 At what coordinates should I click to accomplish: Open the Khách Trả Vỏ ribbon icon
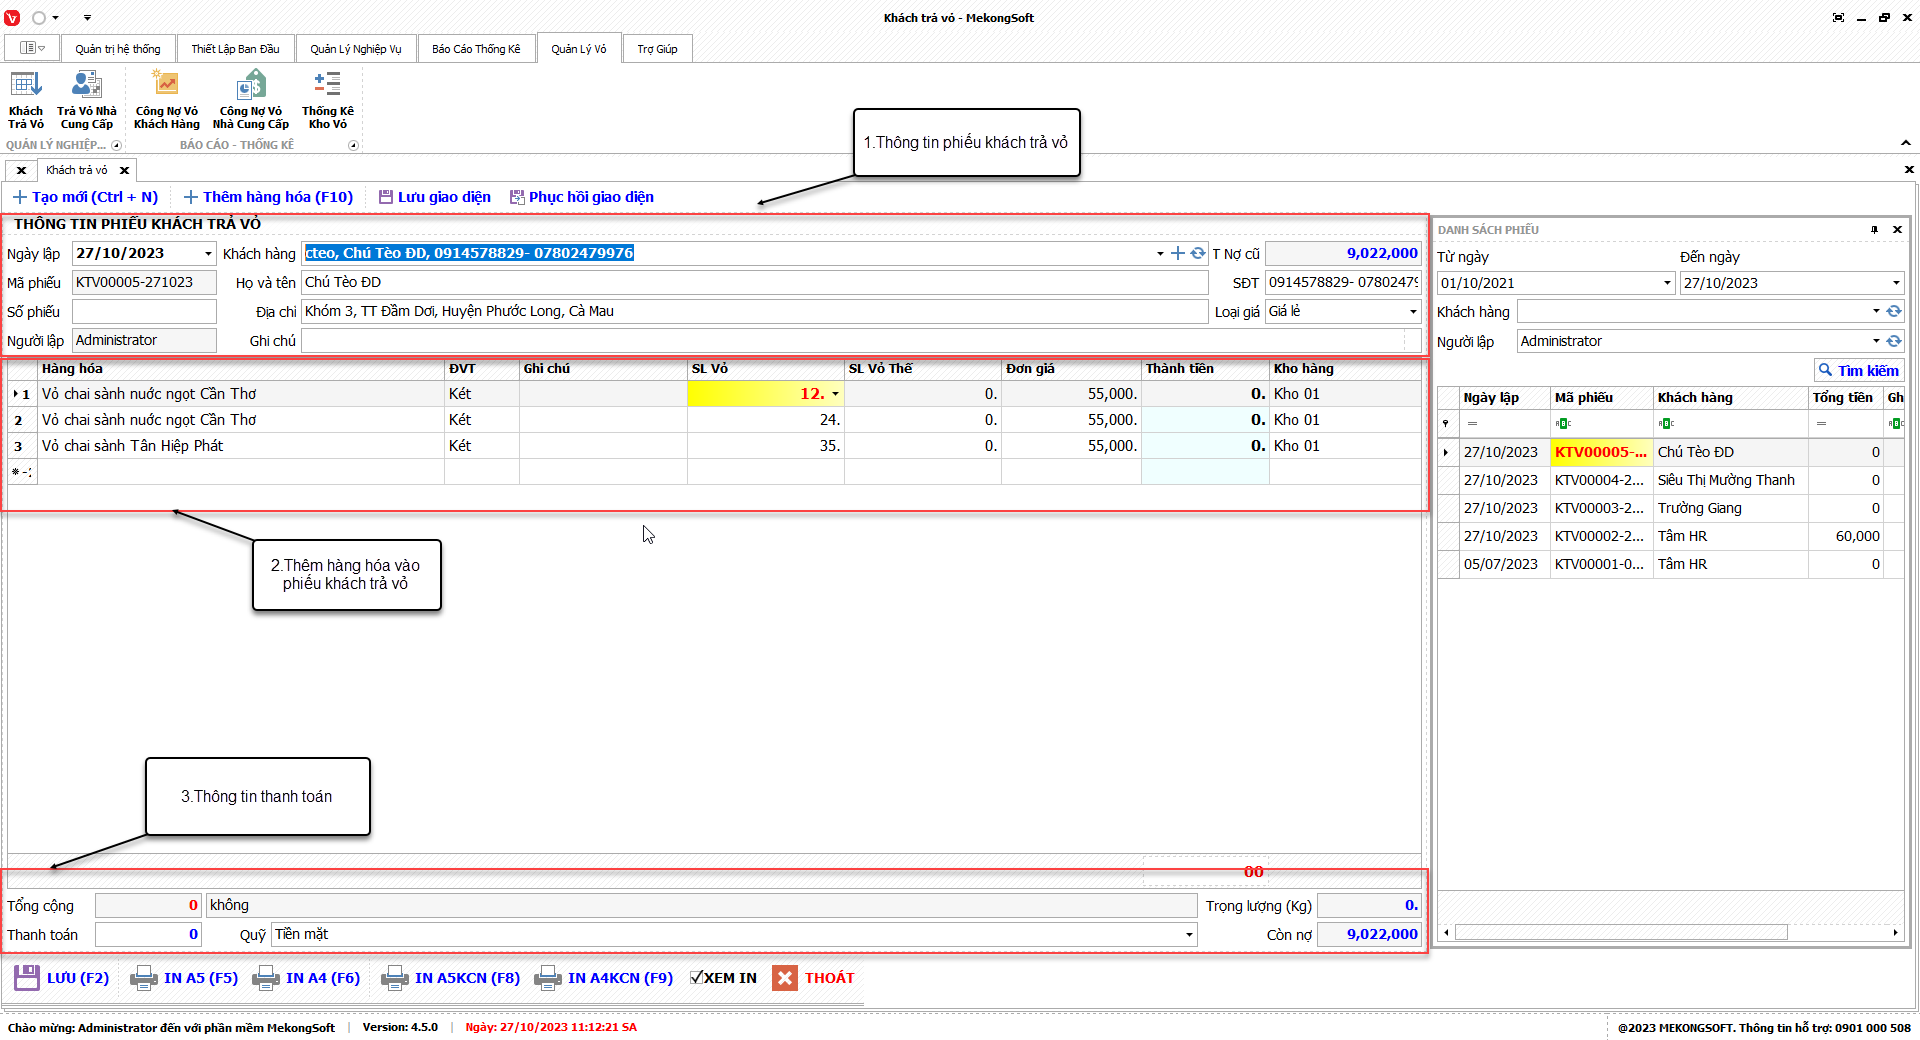pos(26,100)
